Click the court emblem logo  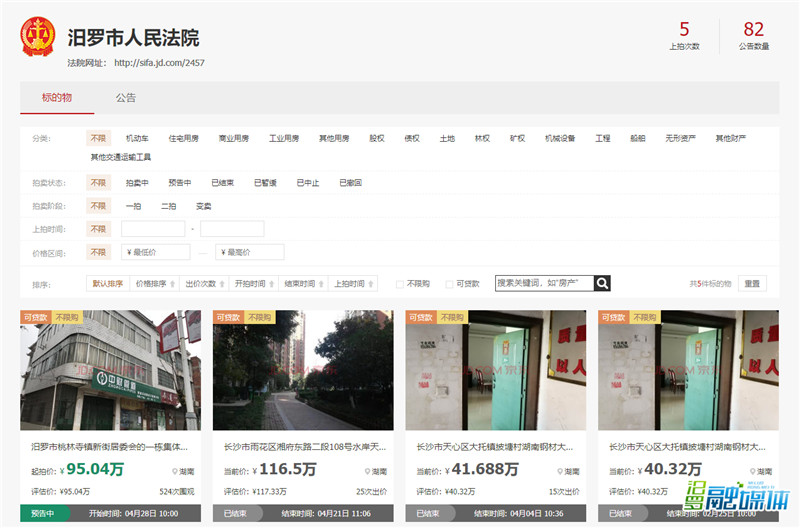38,37
